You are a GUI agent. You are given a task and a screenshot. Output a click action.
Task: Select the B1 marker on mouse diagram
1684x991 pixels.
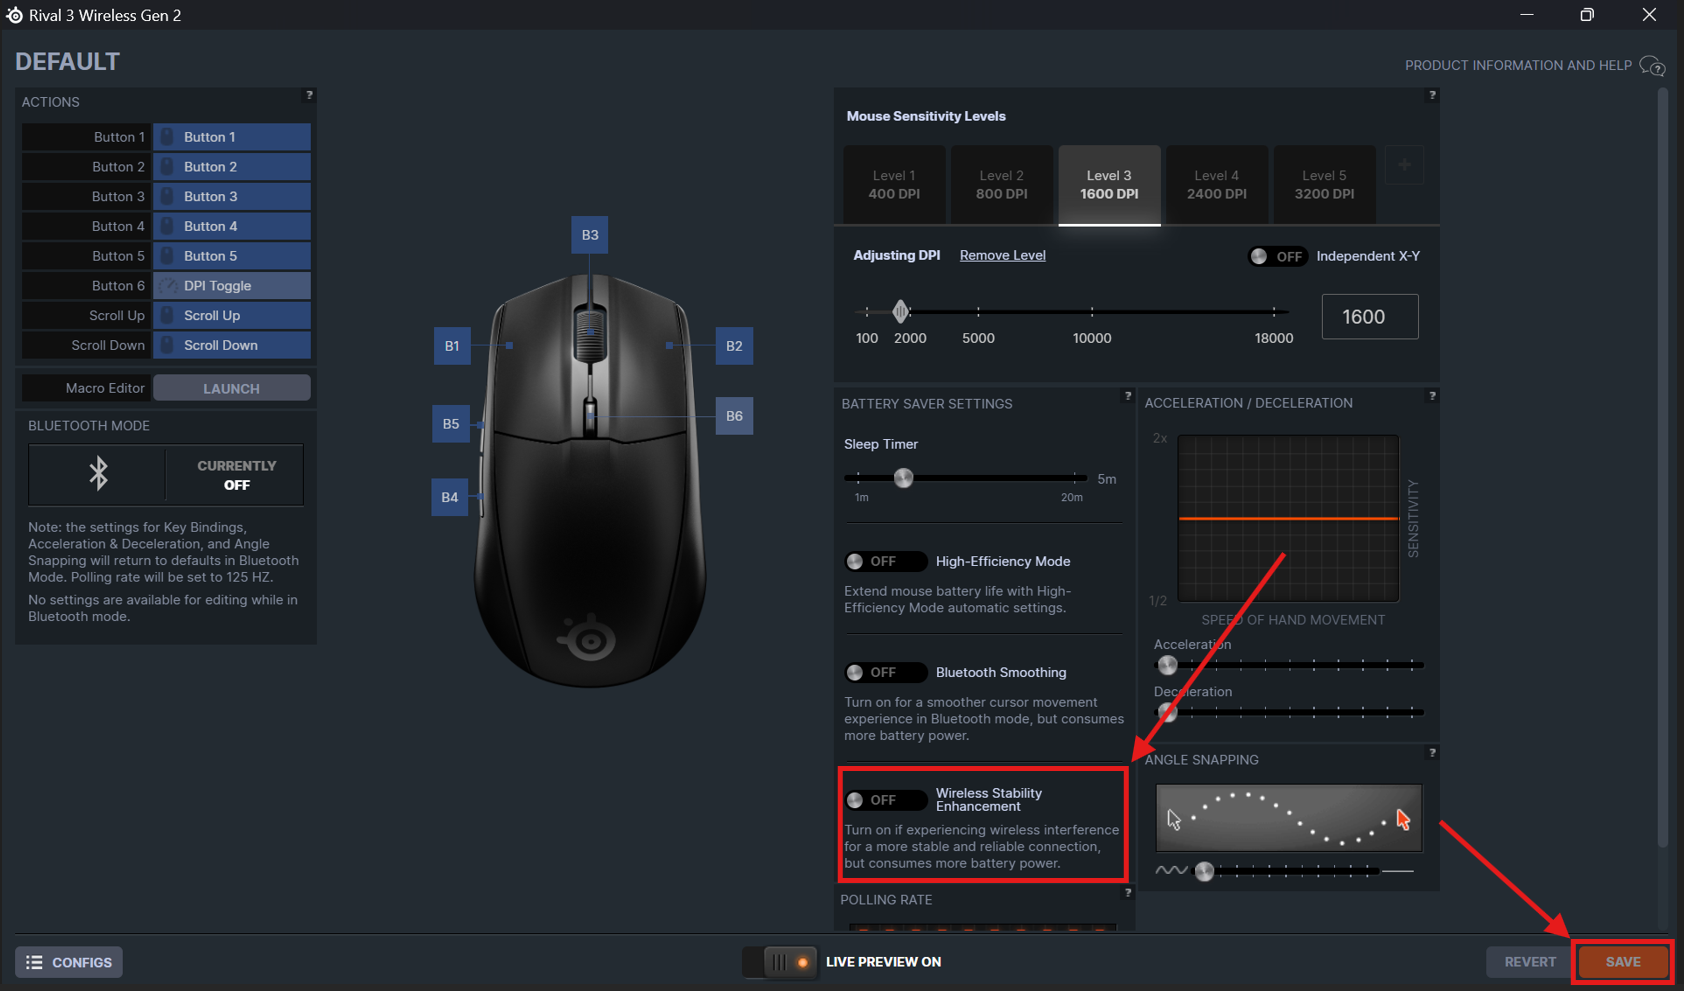(452, 346)
